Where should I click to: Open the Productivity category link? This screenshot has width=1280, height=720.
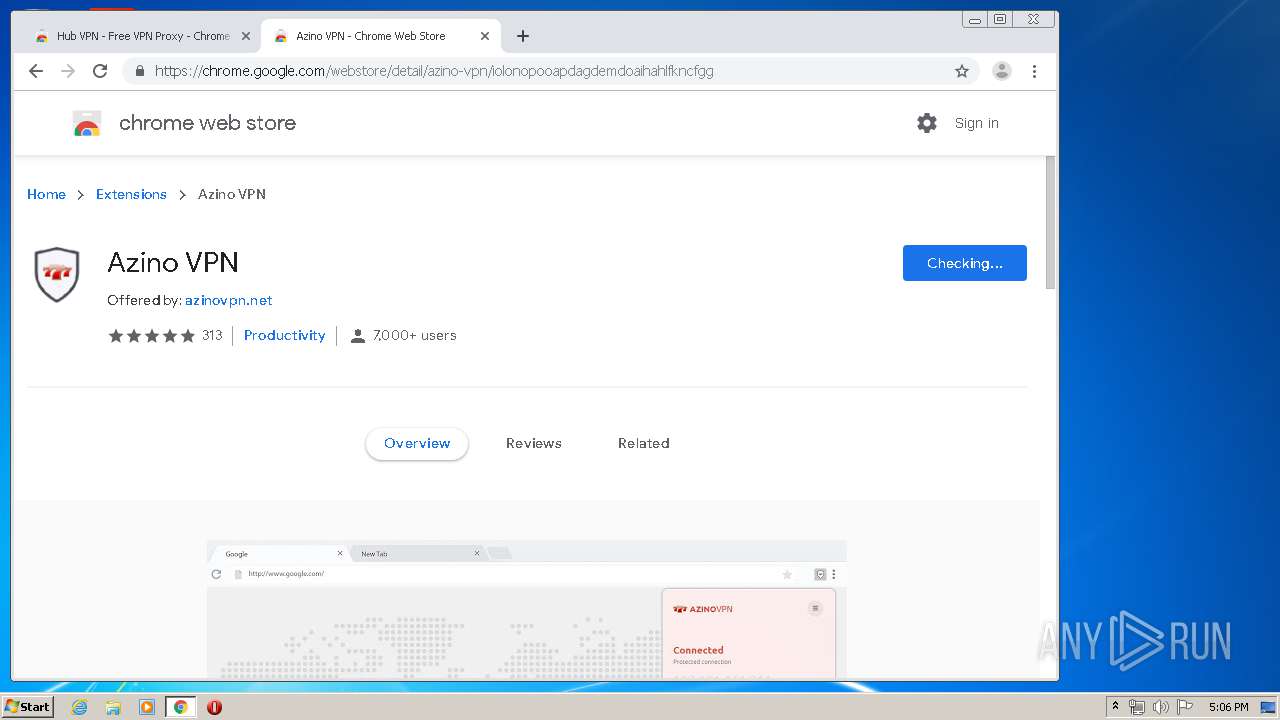pyautogui.click(x=284, y=335)
